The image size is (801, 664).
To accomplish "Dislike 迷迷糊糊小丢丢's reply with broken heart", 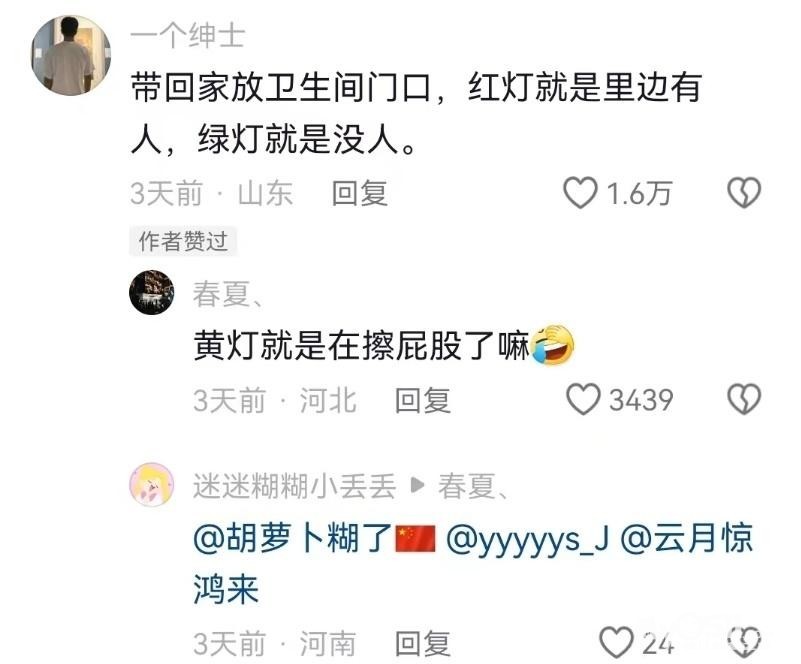I will click(x=744, y=642).
